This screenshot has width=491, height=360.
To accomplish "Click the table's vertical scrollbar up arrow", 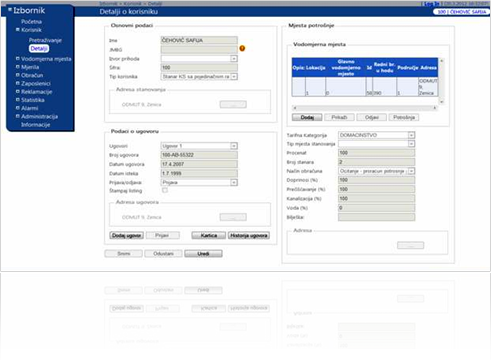I will tap(442, 61).
